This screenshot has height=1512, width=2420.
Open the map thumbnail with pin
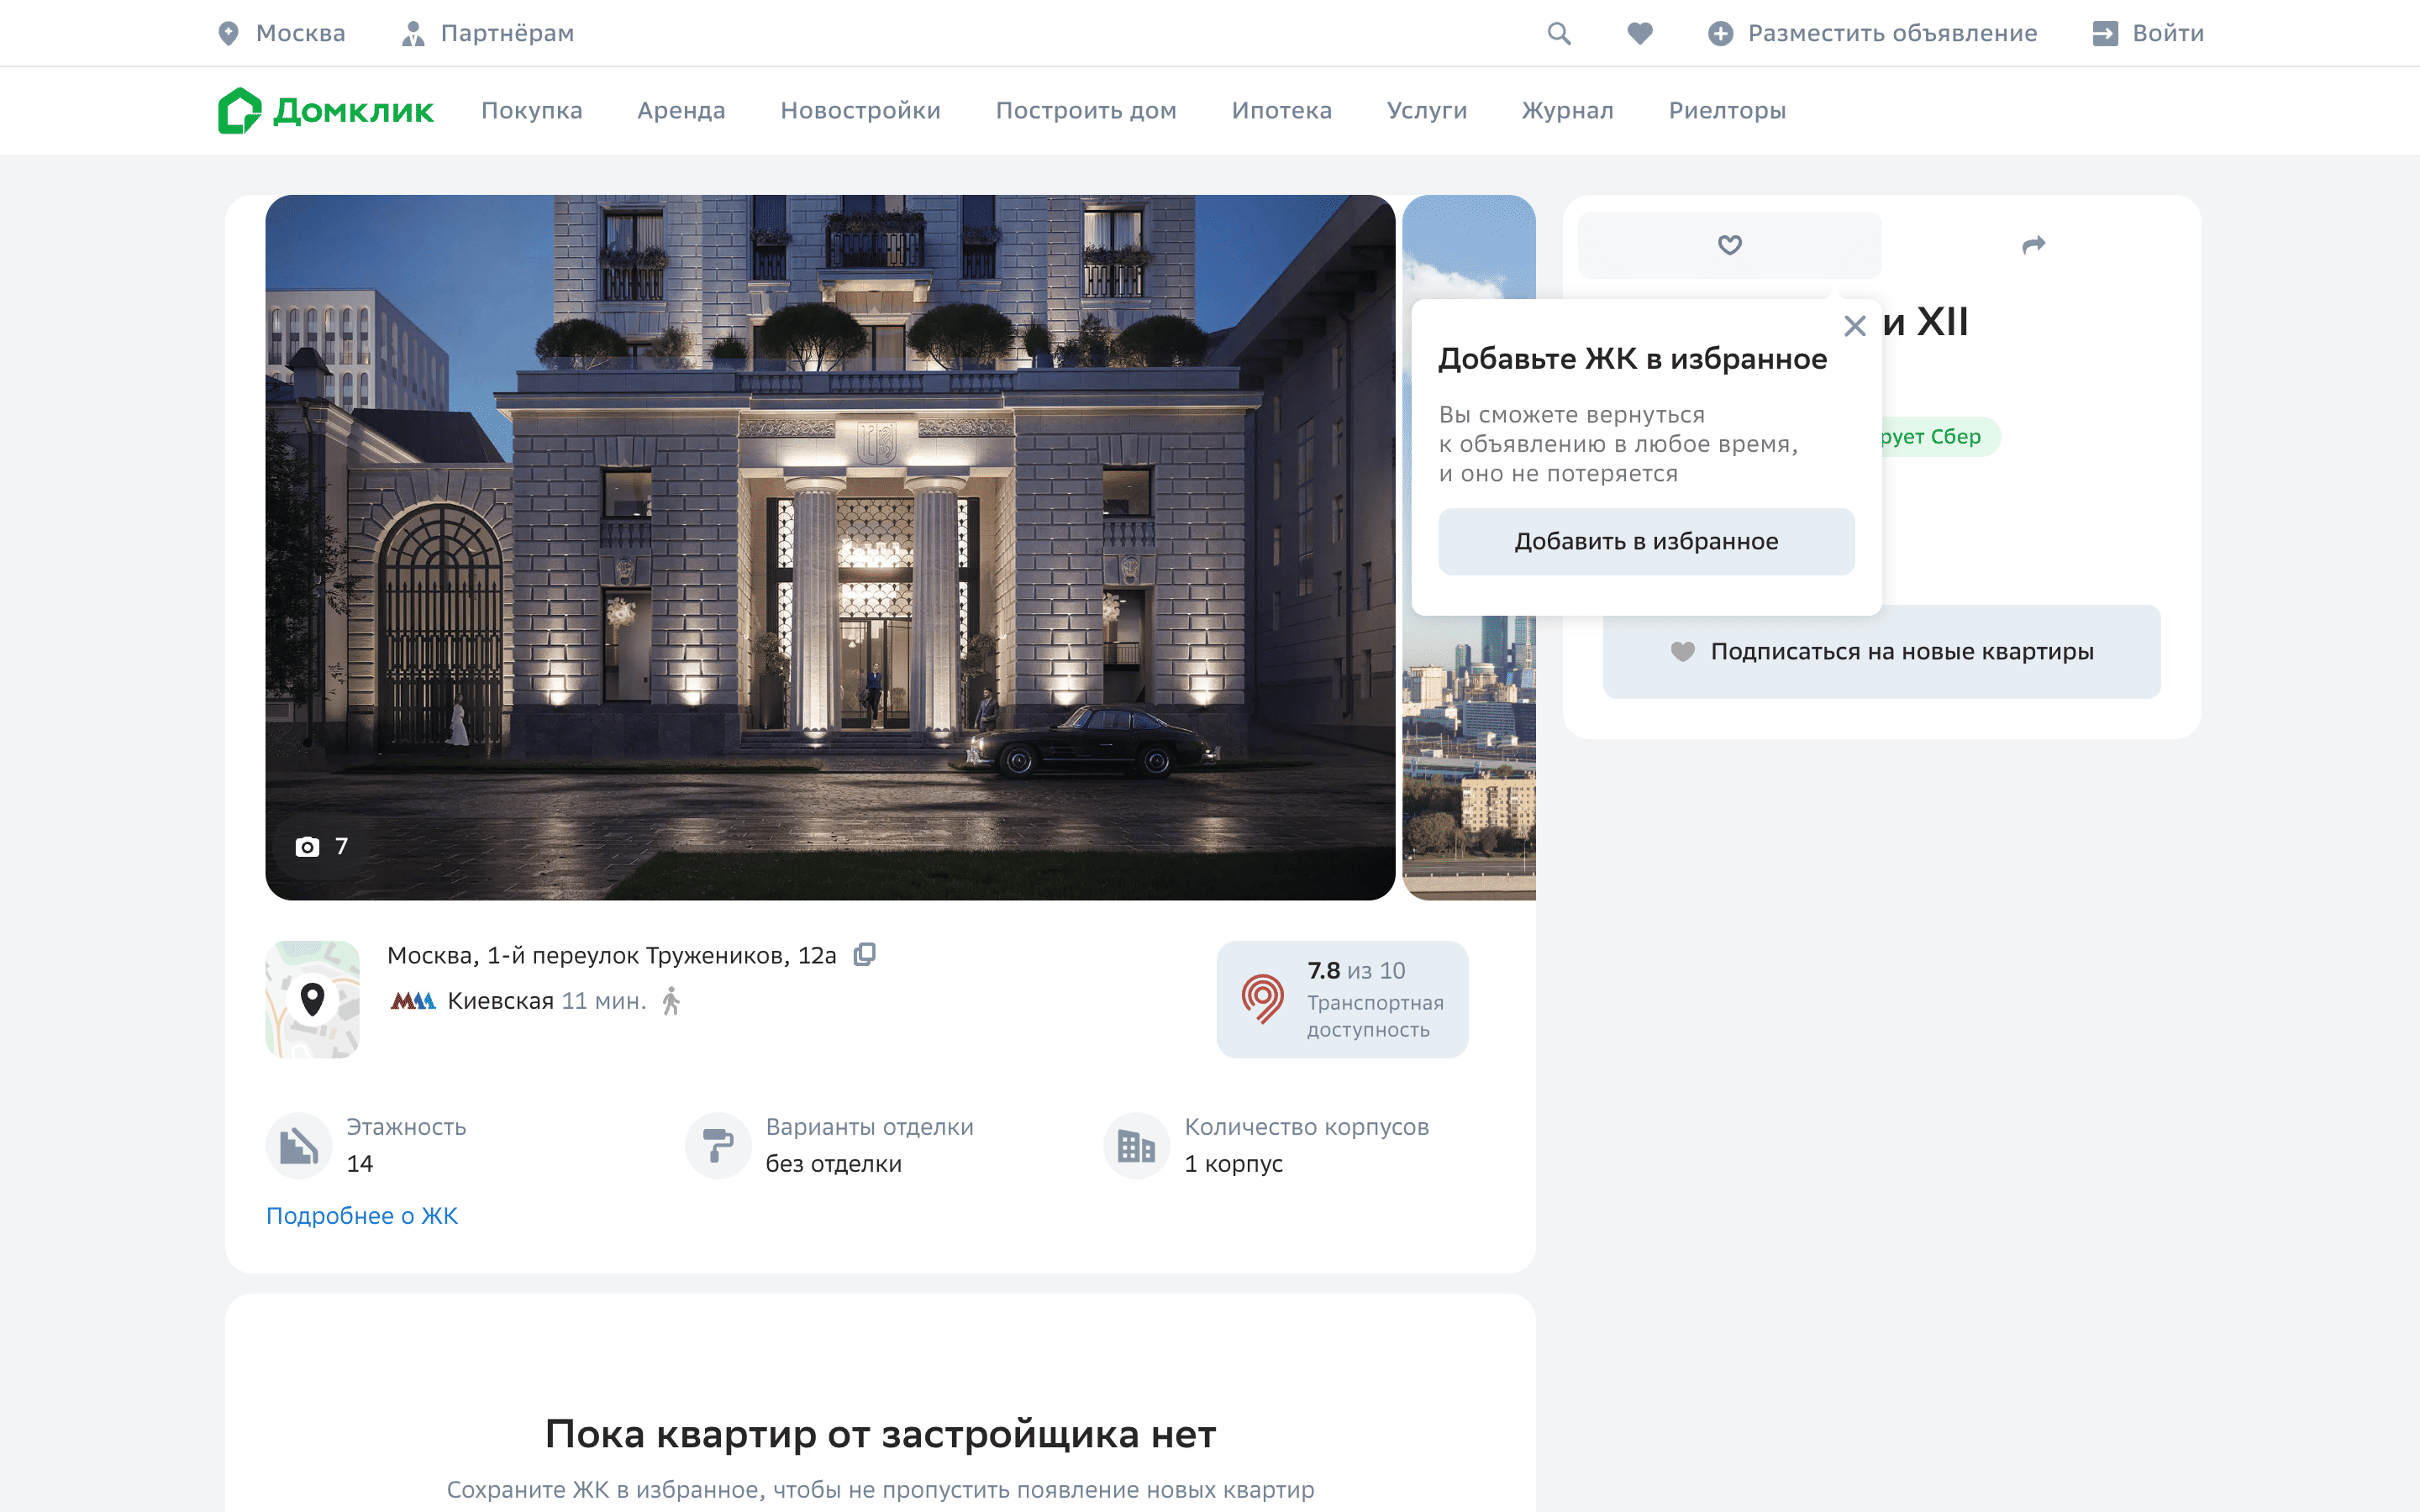tap(312, 999)
